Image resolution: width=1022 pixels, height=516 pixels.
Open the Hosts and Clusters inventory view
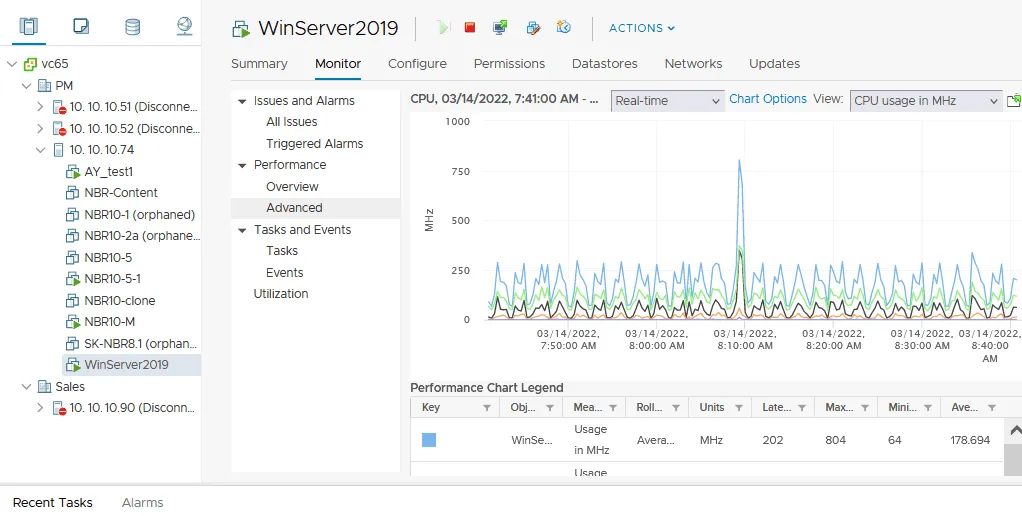tap(28, 26)
